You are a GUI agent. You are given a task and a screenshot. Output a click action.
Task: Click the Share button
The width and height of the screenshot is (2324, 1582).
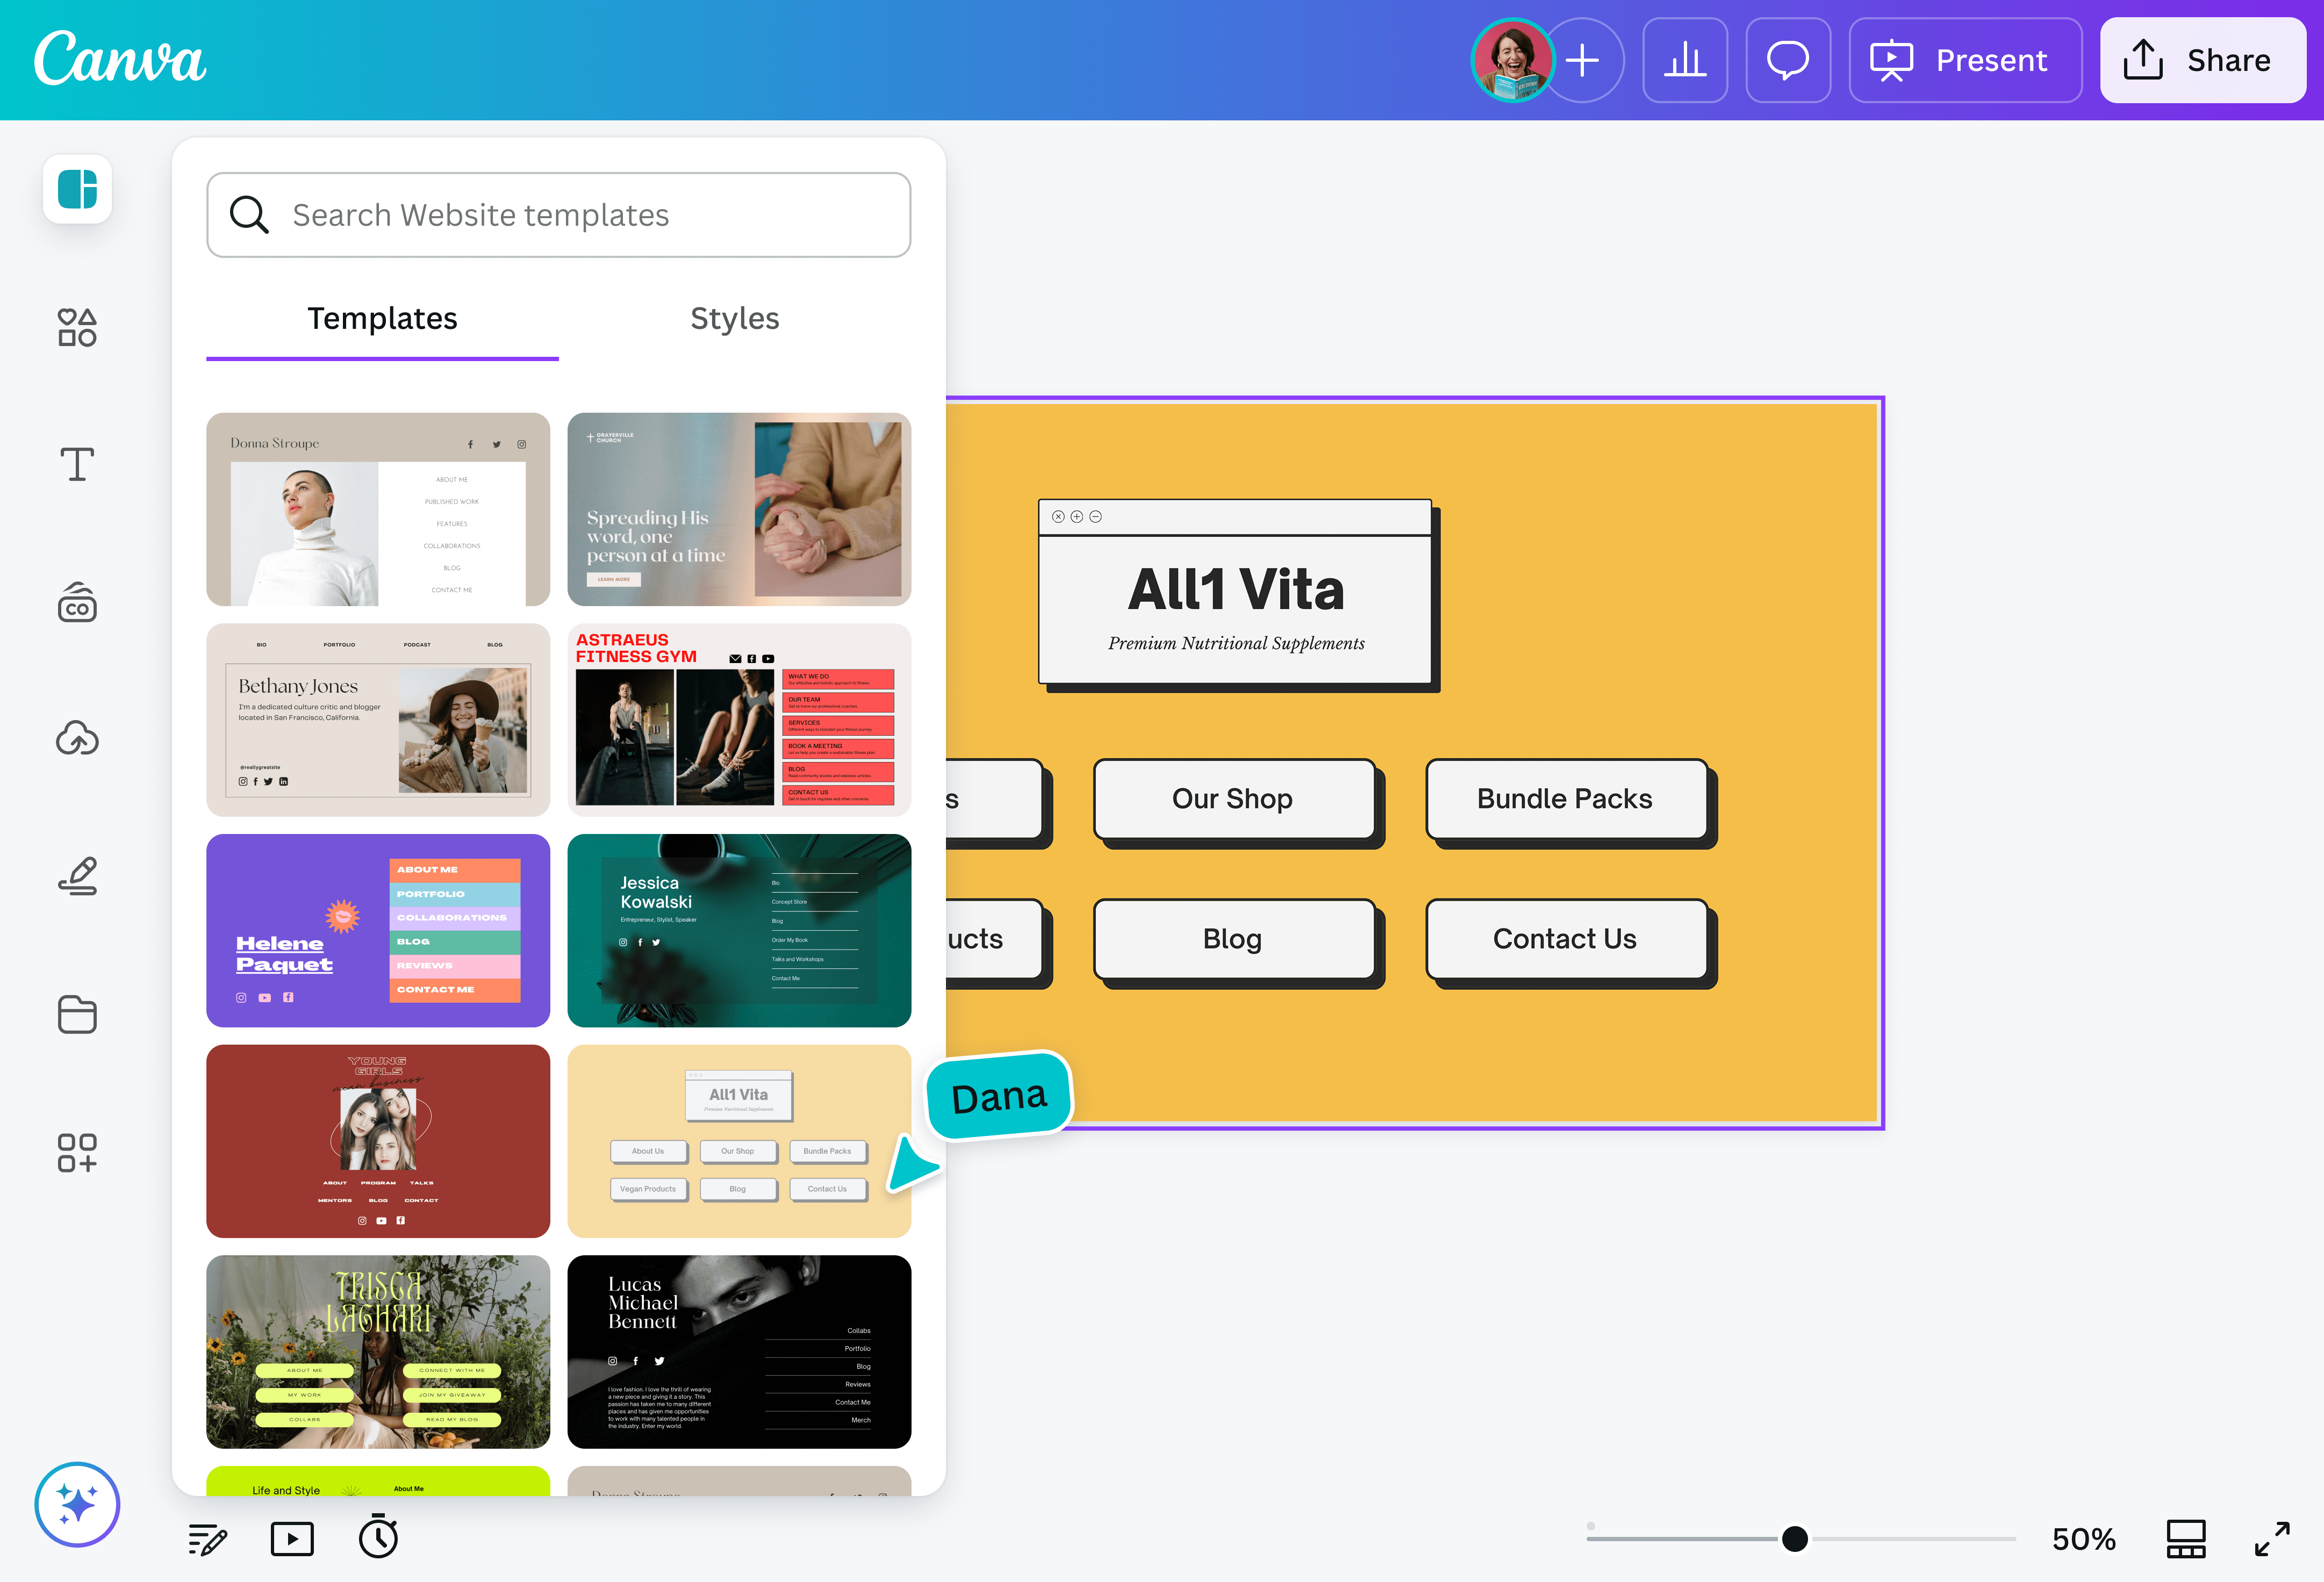[2202, 60]
